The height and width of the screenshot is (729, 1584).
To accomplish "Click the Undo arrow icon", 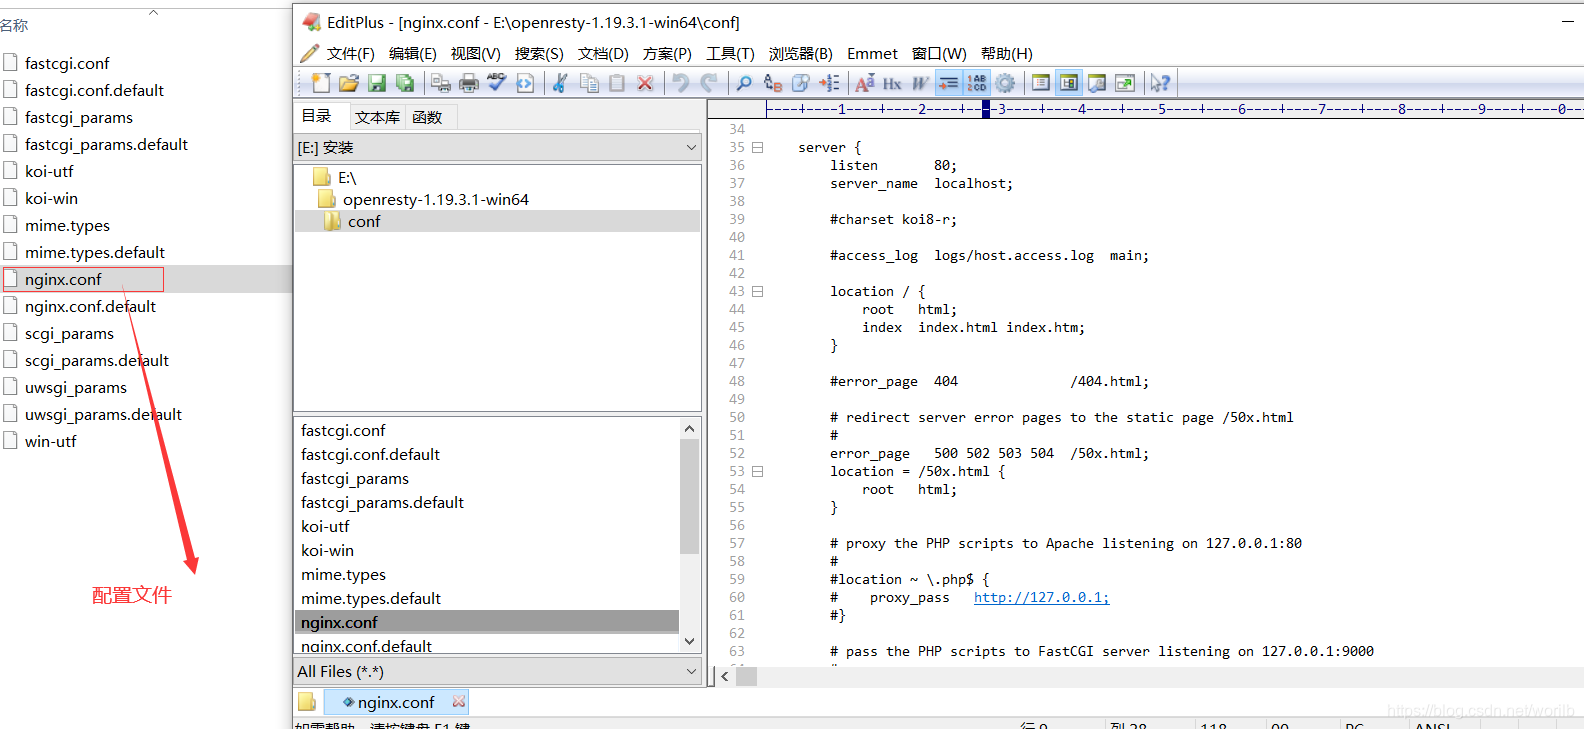I will (681, 83).
